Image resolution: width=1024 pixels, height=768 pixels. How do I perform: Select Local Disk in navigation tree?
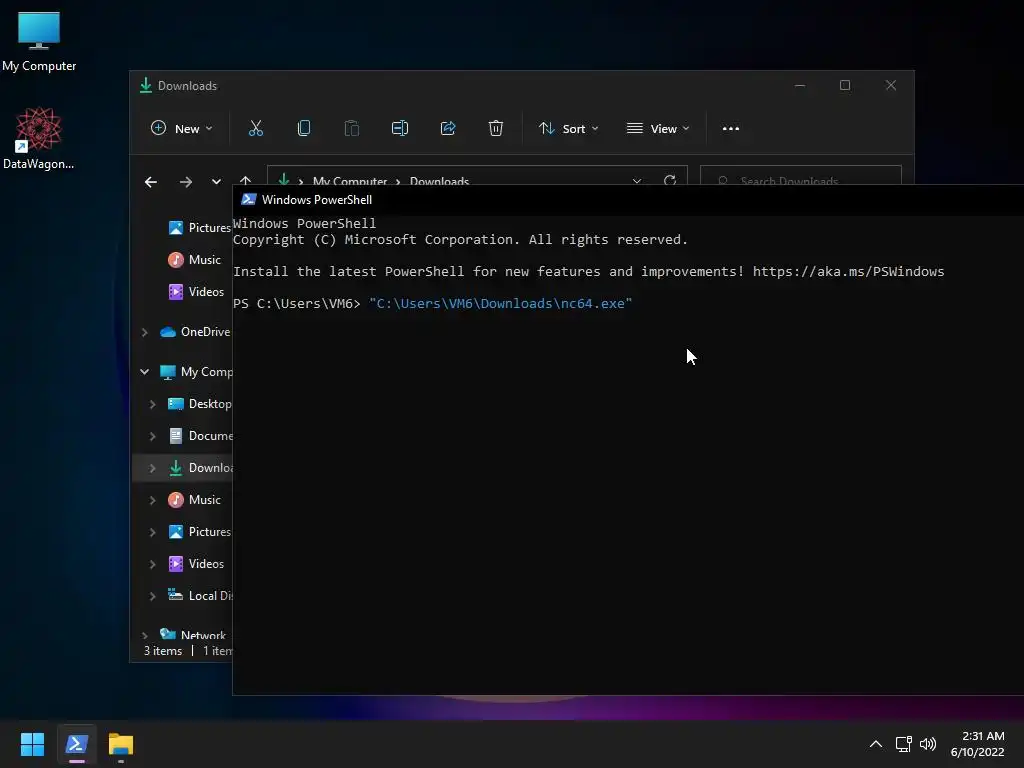tap(200, 596)
